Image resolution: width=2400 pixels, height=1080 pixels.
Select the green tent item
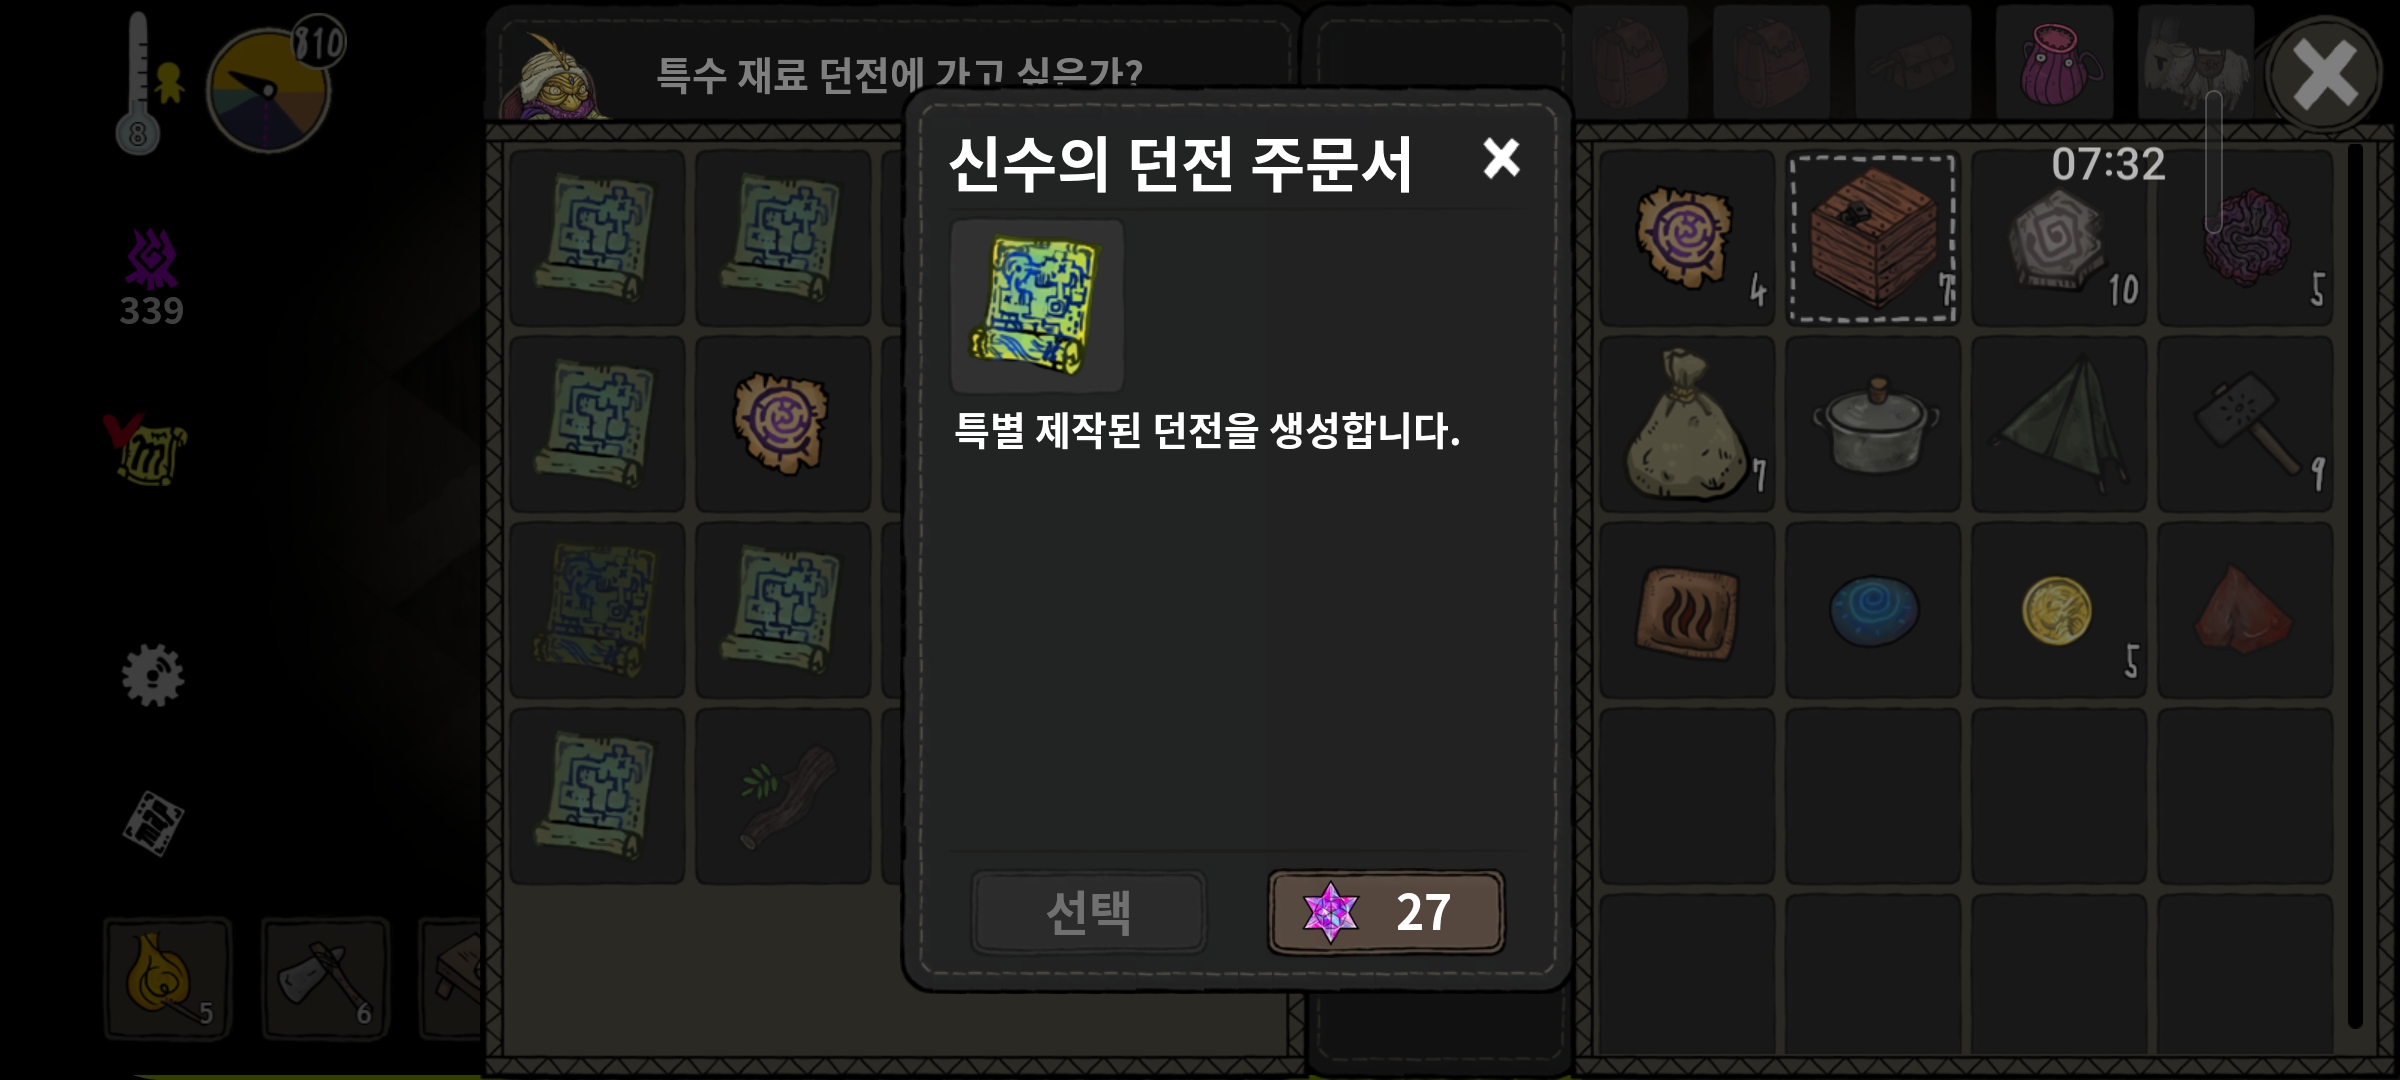(x=2059, y=424)
